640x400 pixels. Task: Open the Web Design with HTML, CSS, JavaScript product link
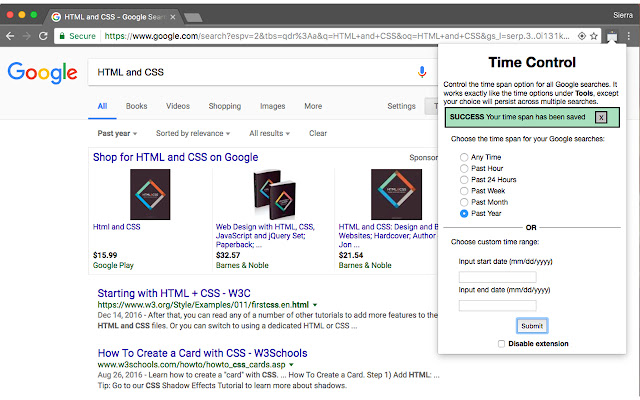[x=265, y=236]
